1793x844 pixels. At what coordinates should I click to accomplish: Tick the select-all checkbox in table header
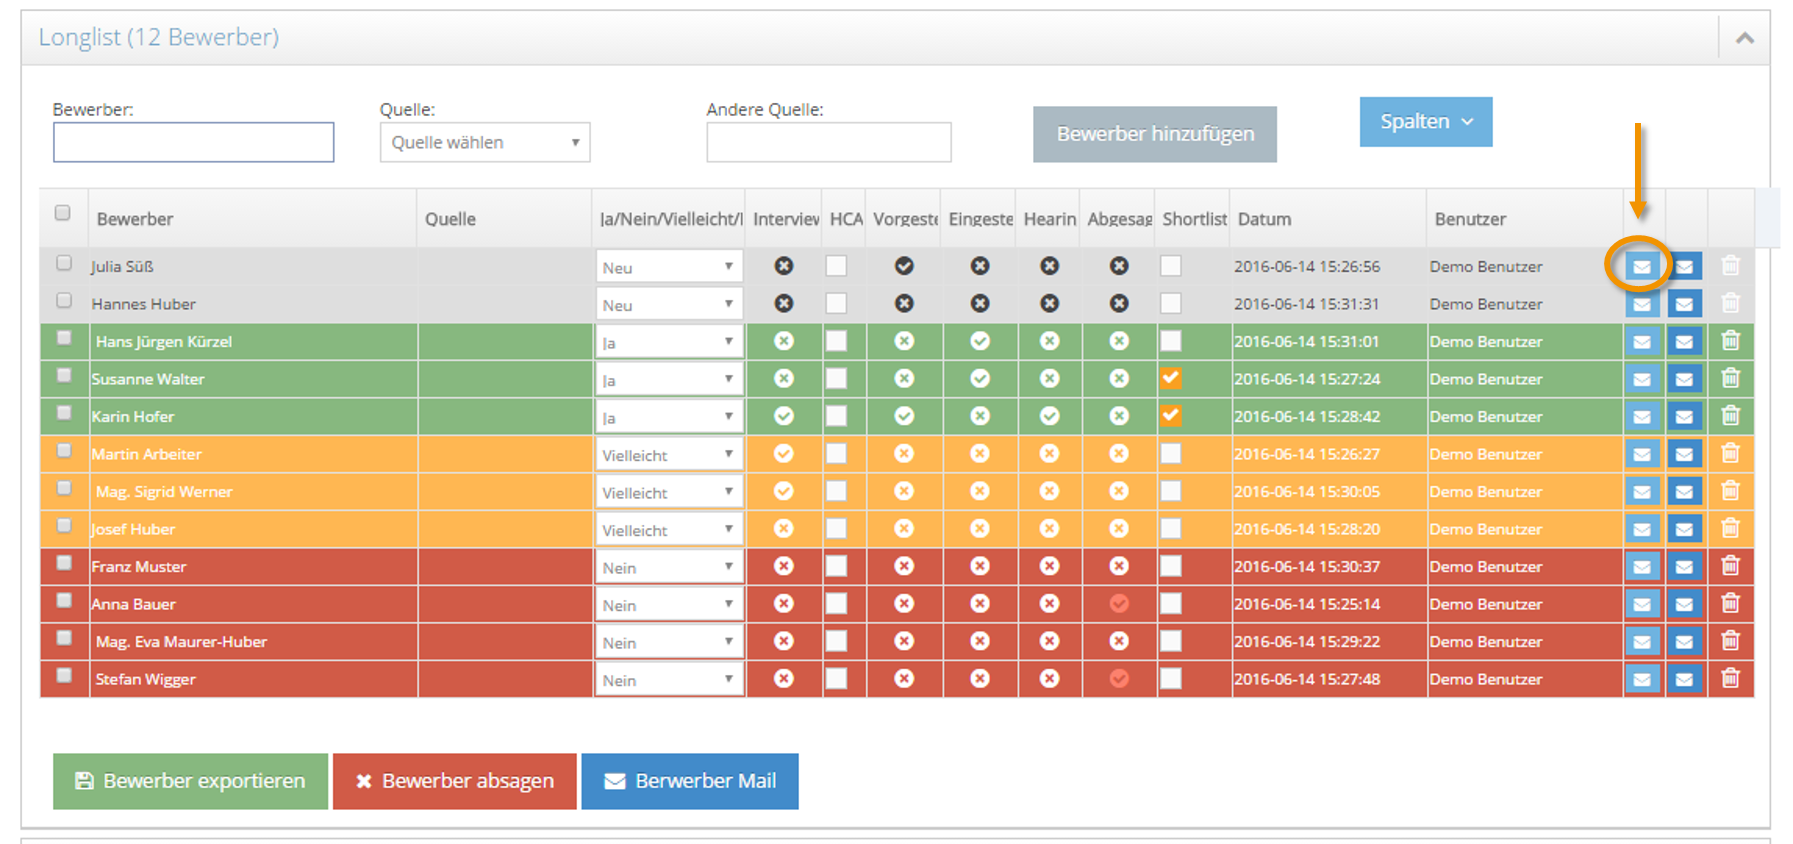pyautogui.click(x=63, y=213)
